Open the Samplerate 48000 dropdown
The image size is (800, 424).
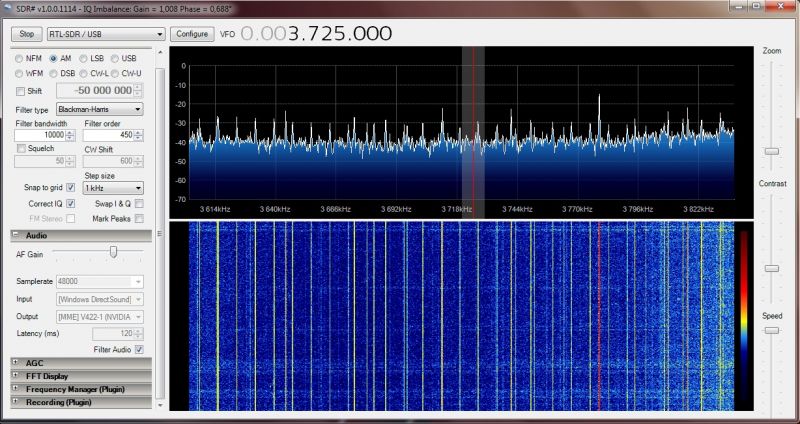pyautogui.click(x=99, y=282)
